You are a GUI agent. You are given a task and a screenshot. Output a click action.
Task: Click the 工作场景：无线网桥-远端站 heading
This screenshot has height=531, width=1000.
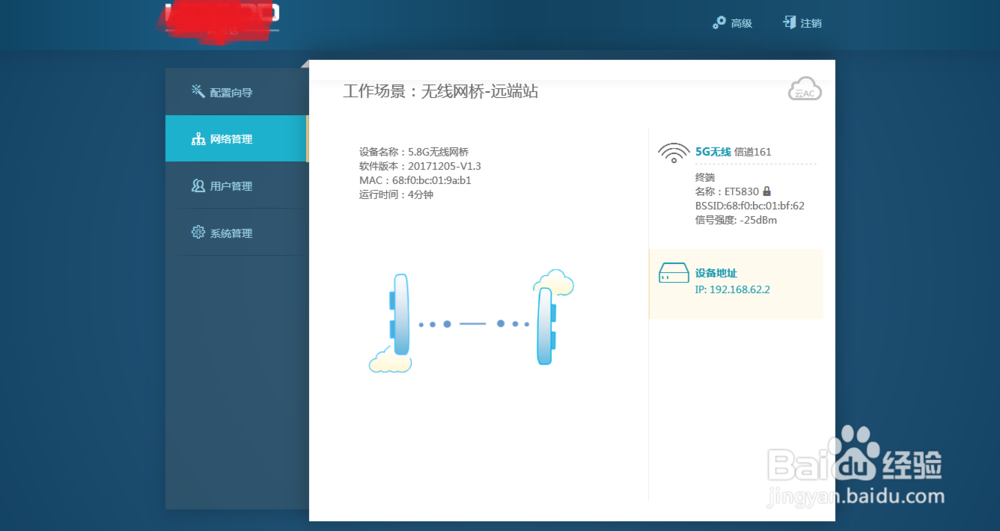441,91
